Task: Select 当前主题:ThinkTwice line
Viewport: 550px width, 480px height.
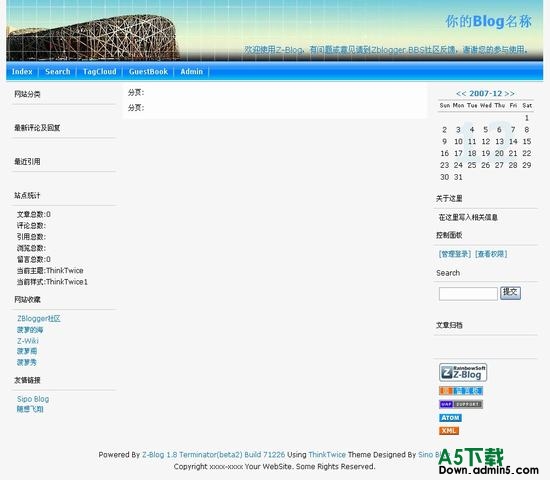Action: click(x=50, y=271)
